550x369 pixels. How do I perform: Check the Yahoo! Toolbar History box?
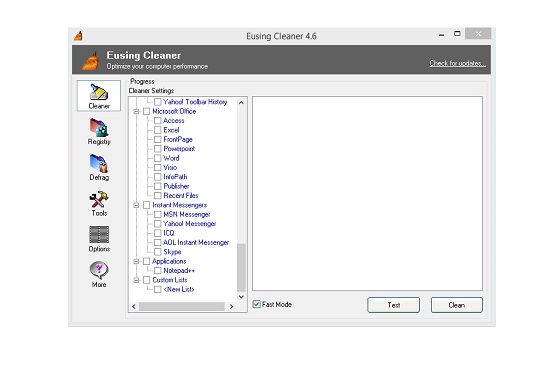click(x=158, y=102)
